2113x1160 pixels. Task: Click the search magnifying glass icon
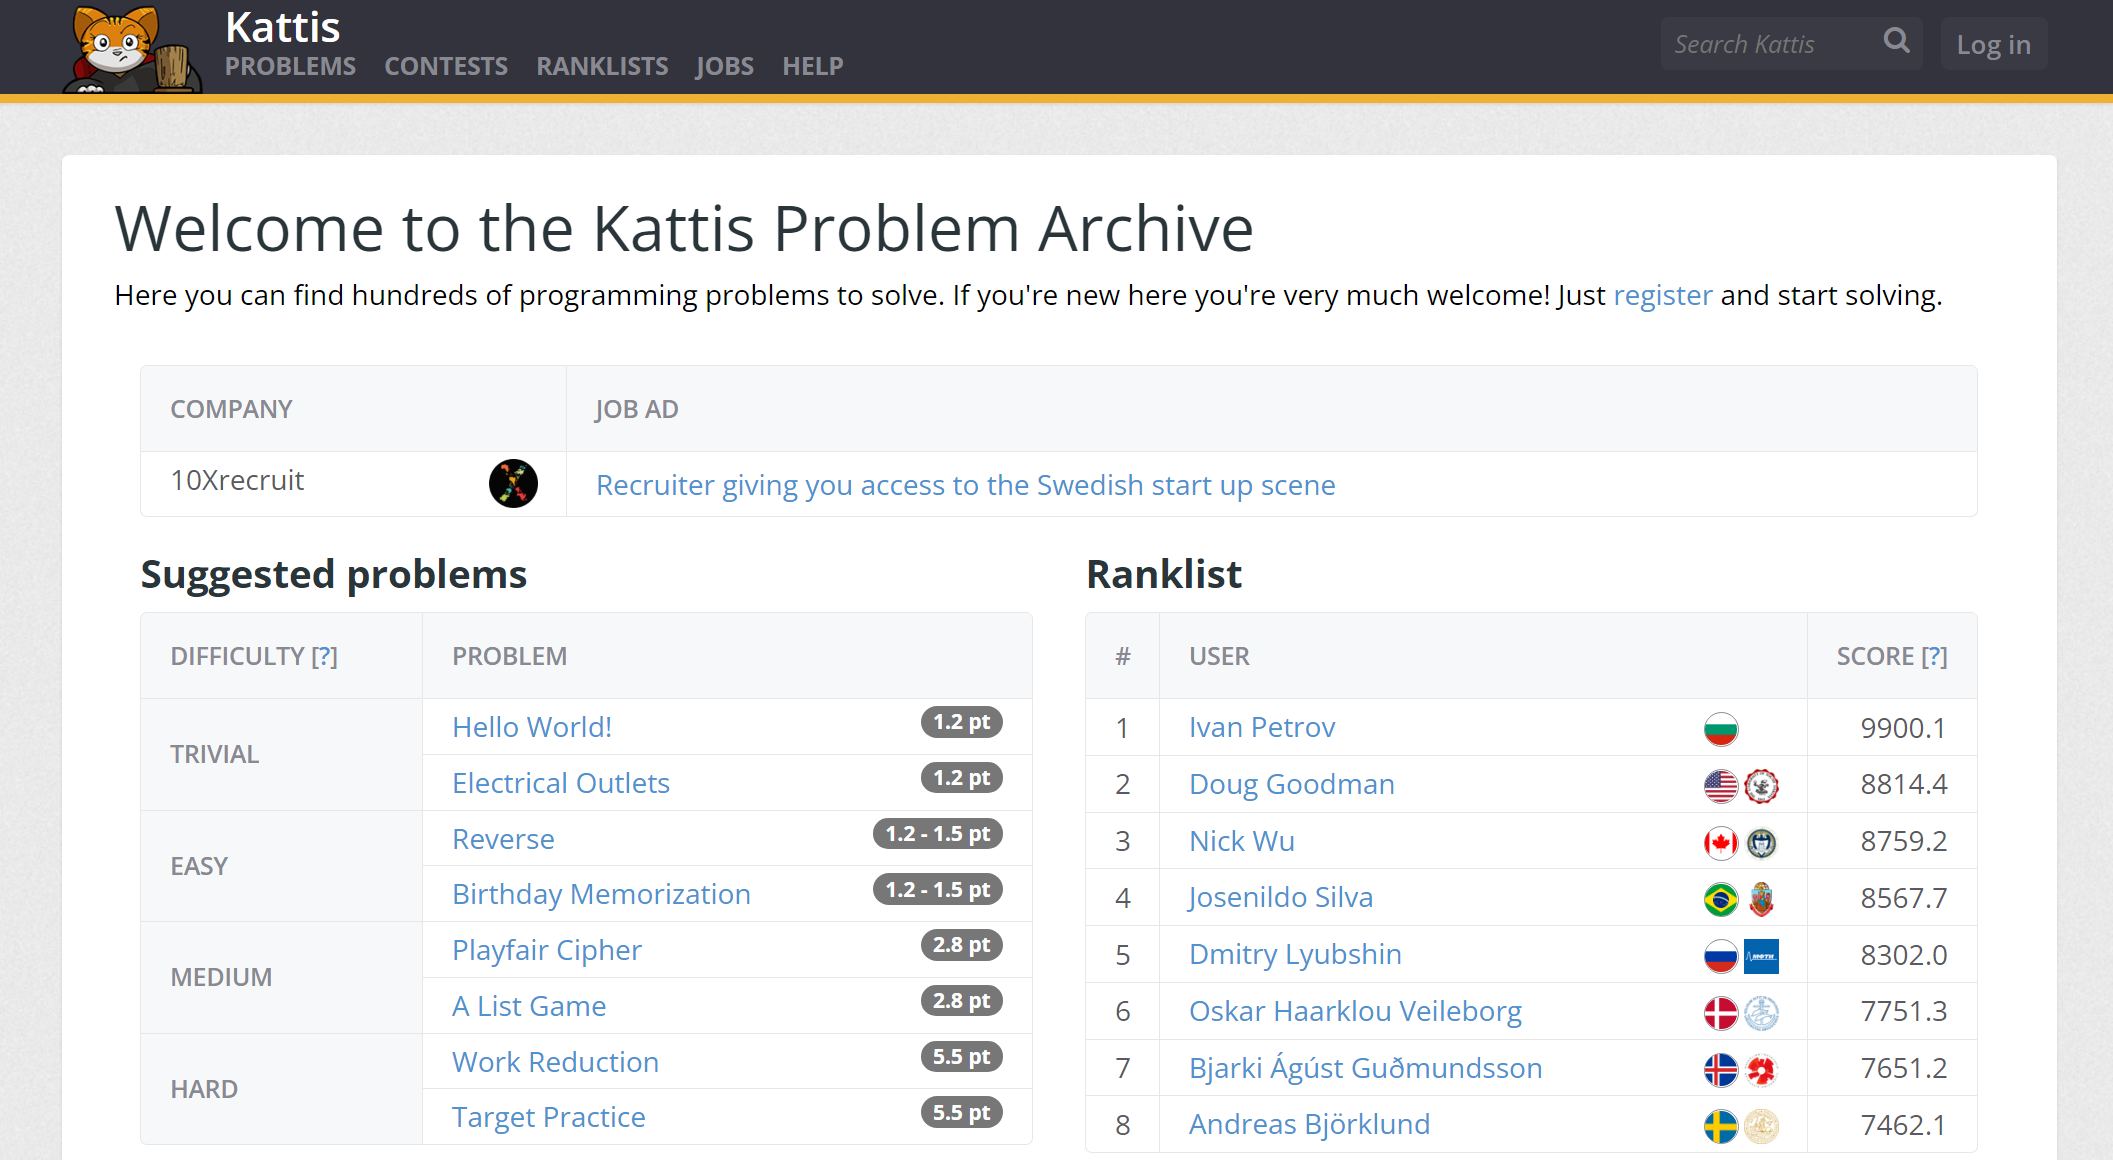click(1896, 42)
